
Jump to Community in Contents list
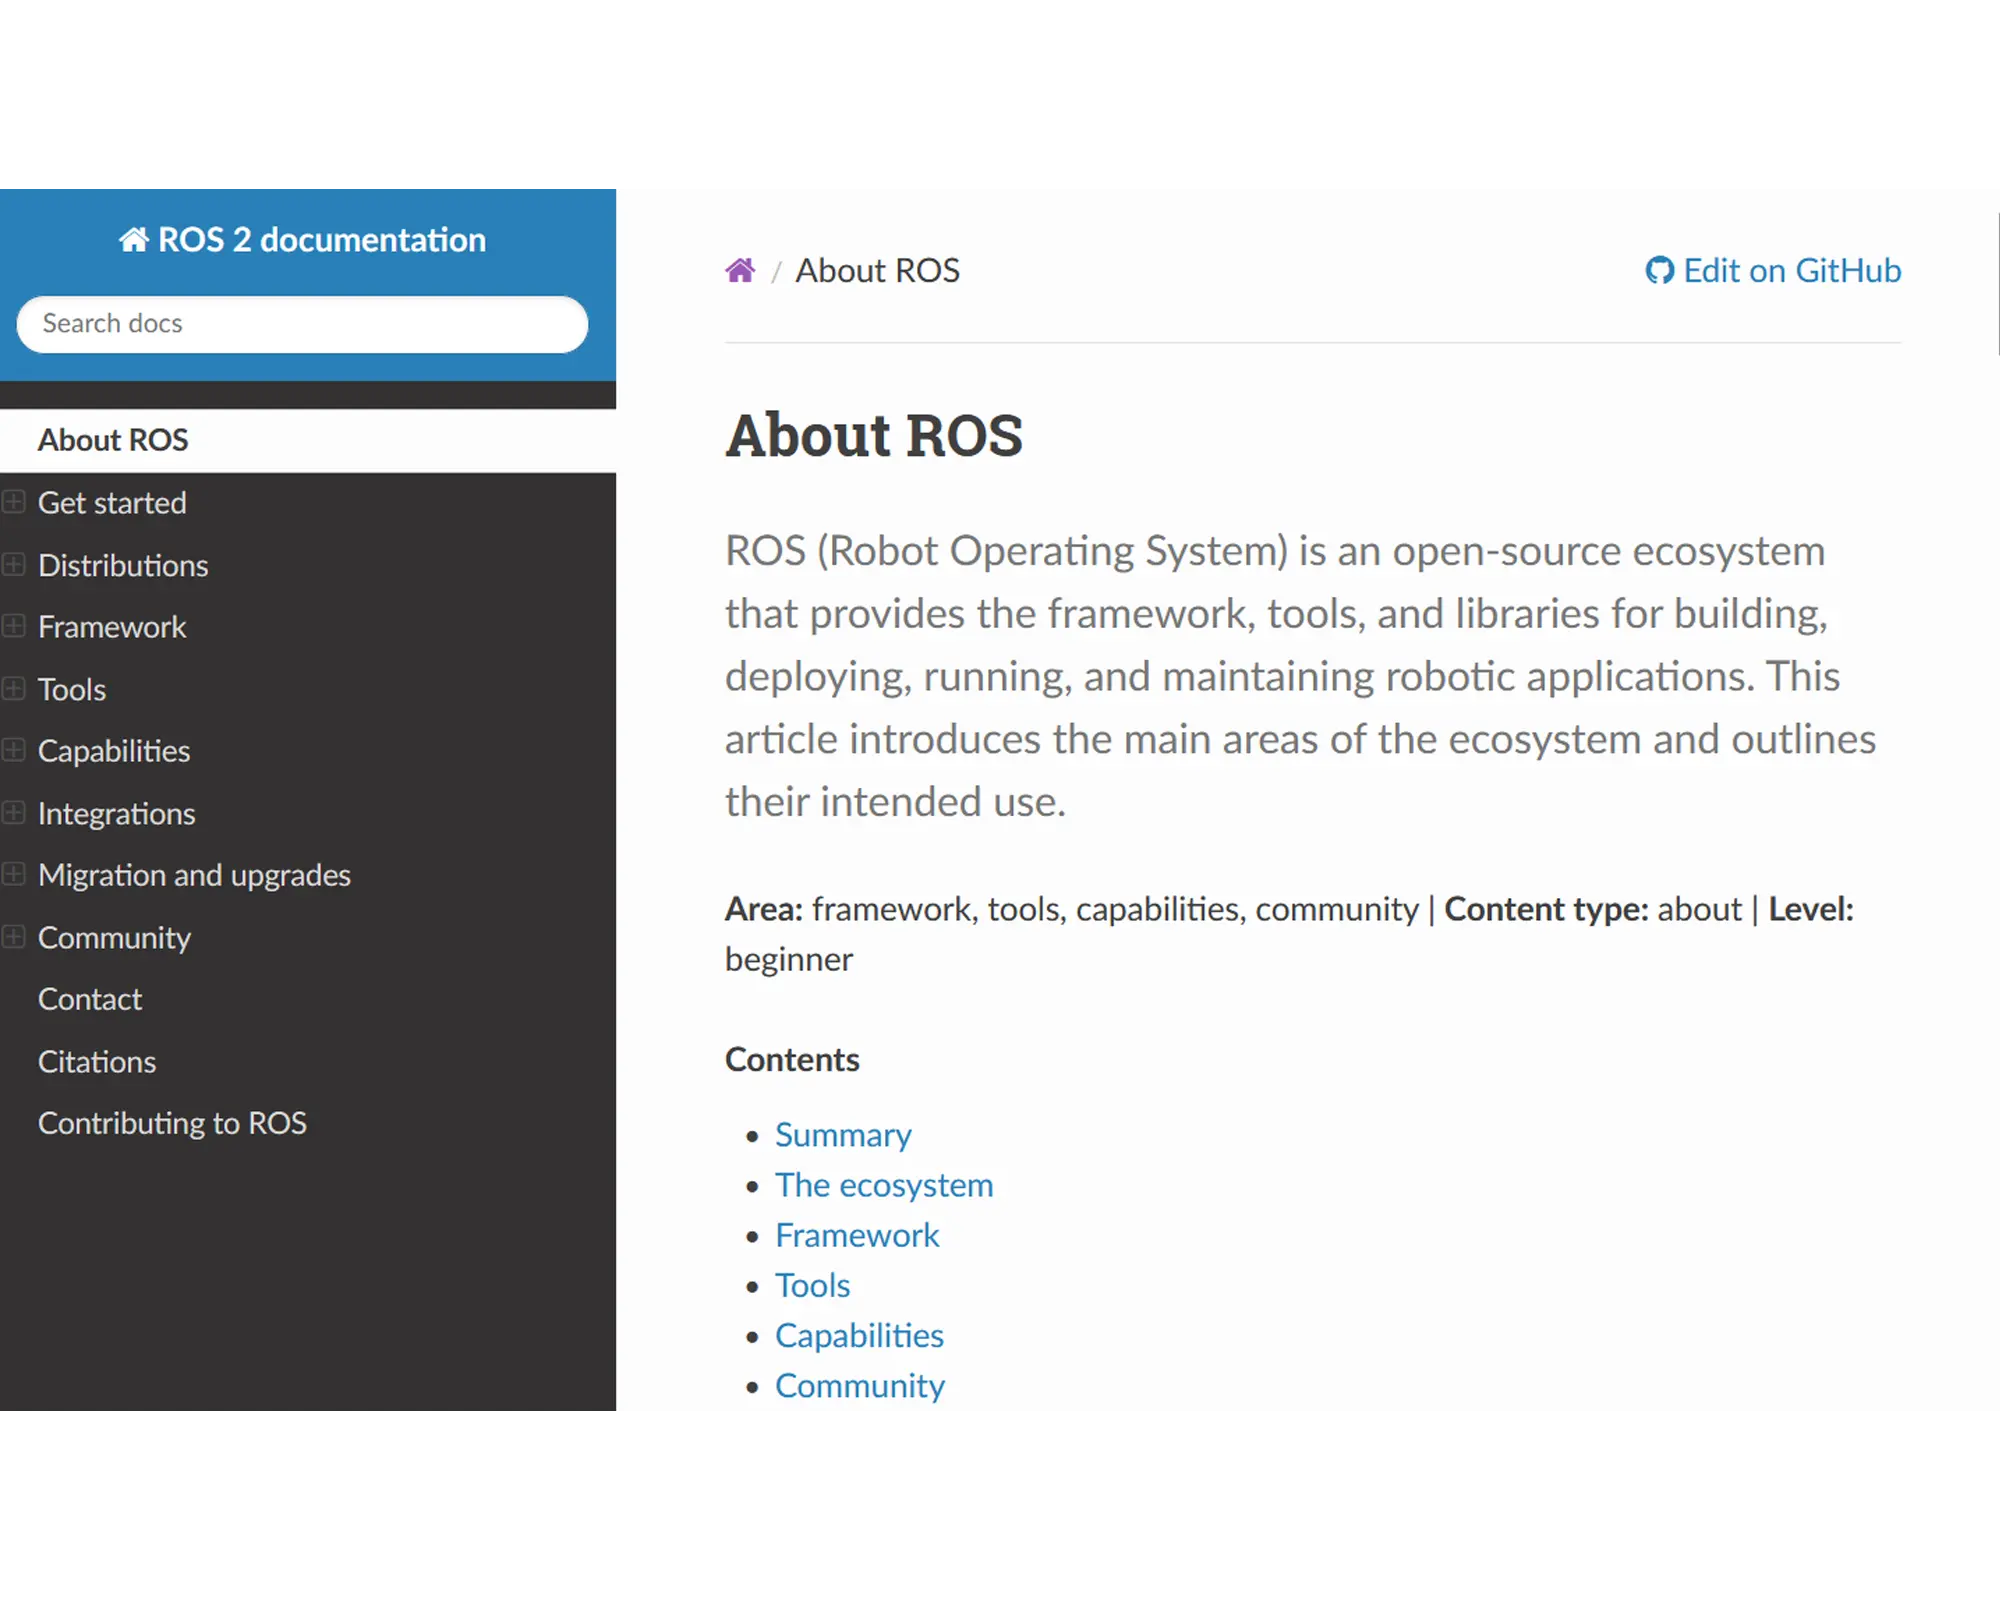click(860, 1387)
